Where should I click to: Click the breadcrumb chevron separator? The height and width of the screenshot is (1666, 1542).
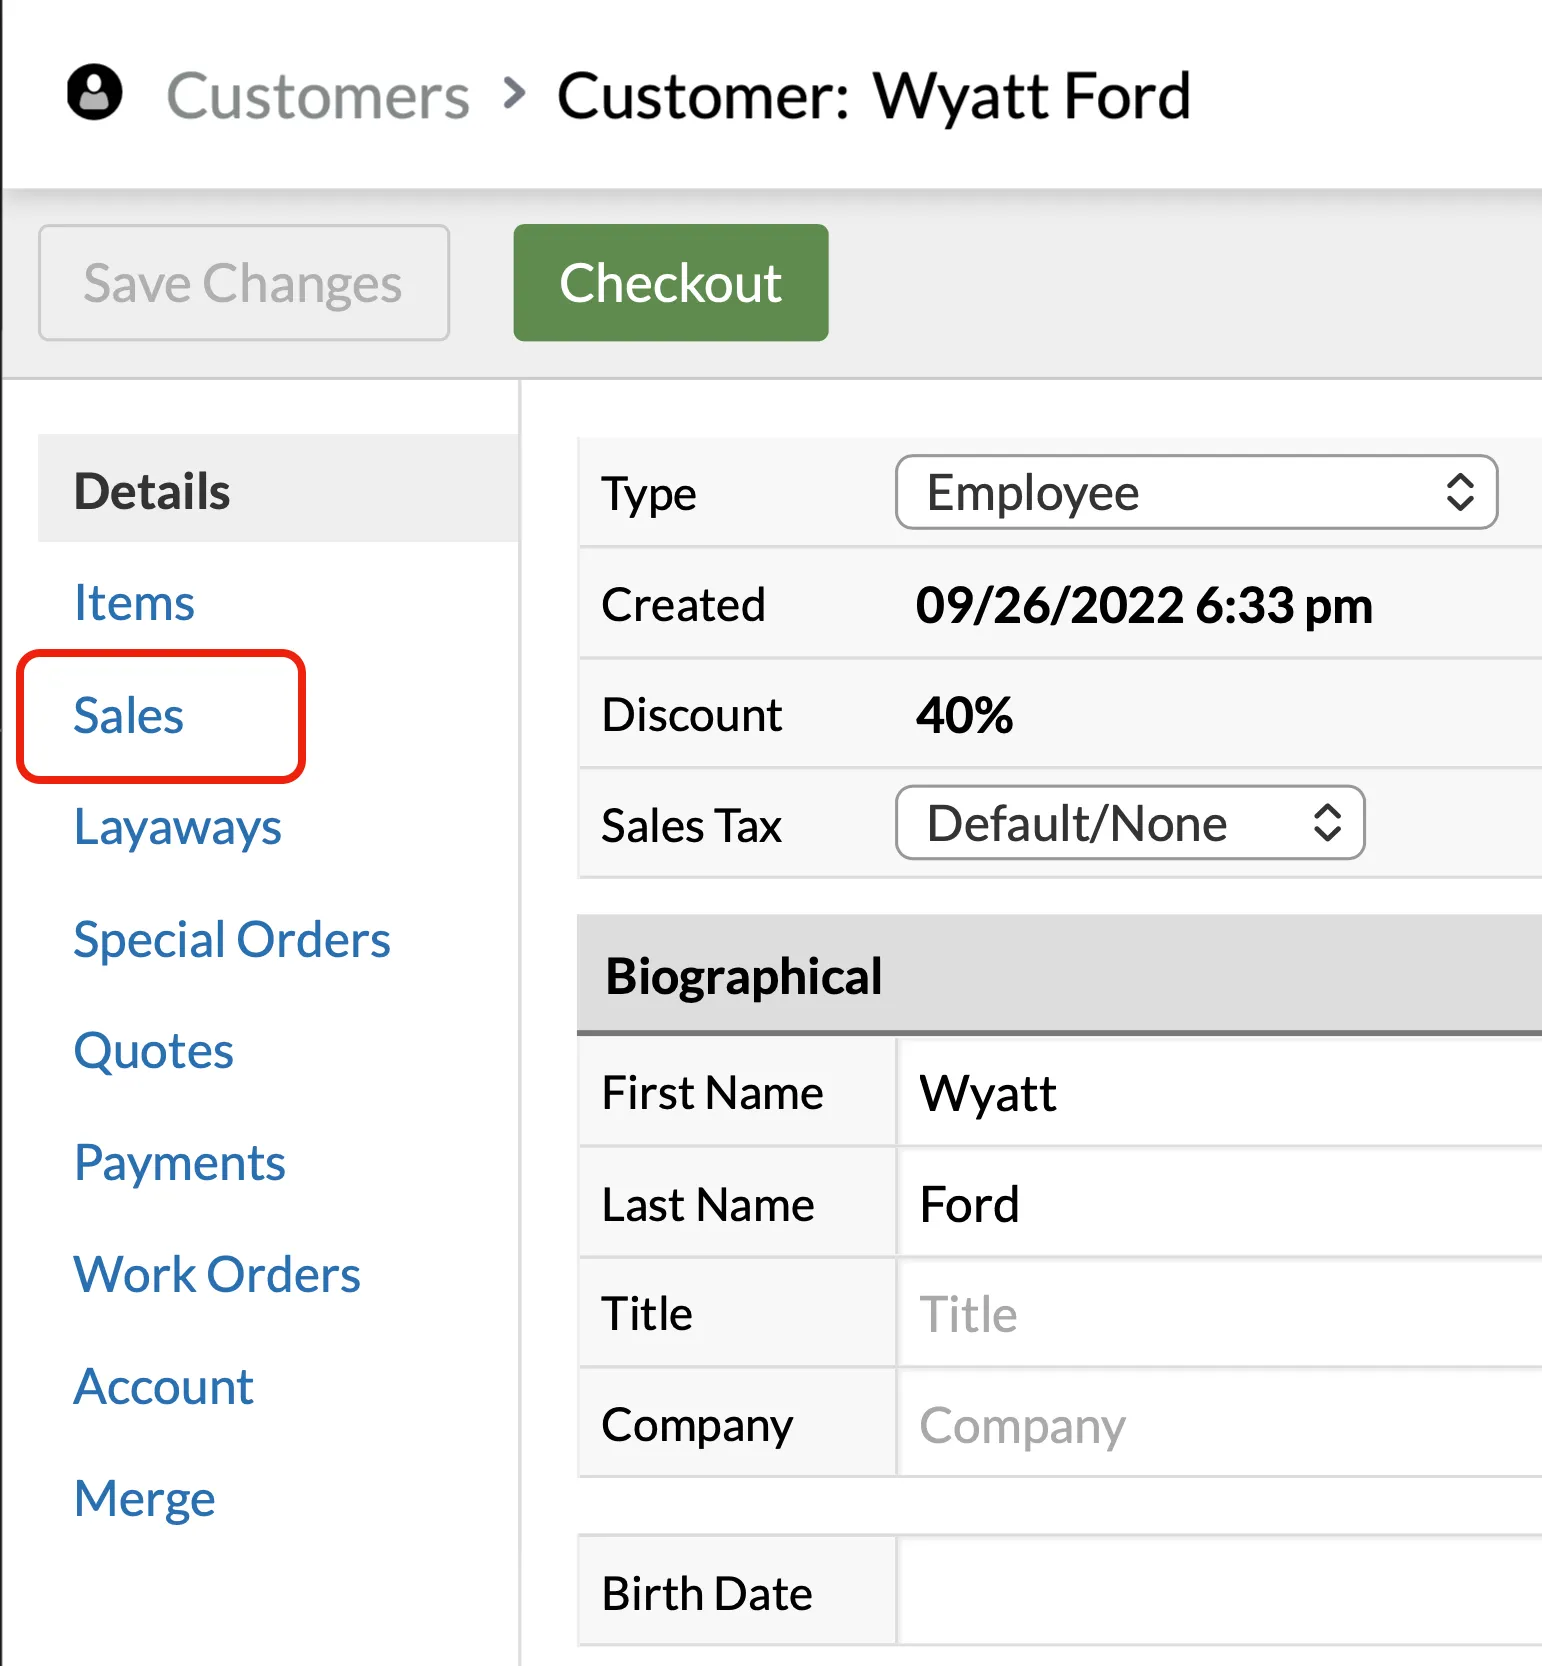pos(514,93)
